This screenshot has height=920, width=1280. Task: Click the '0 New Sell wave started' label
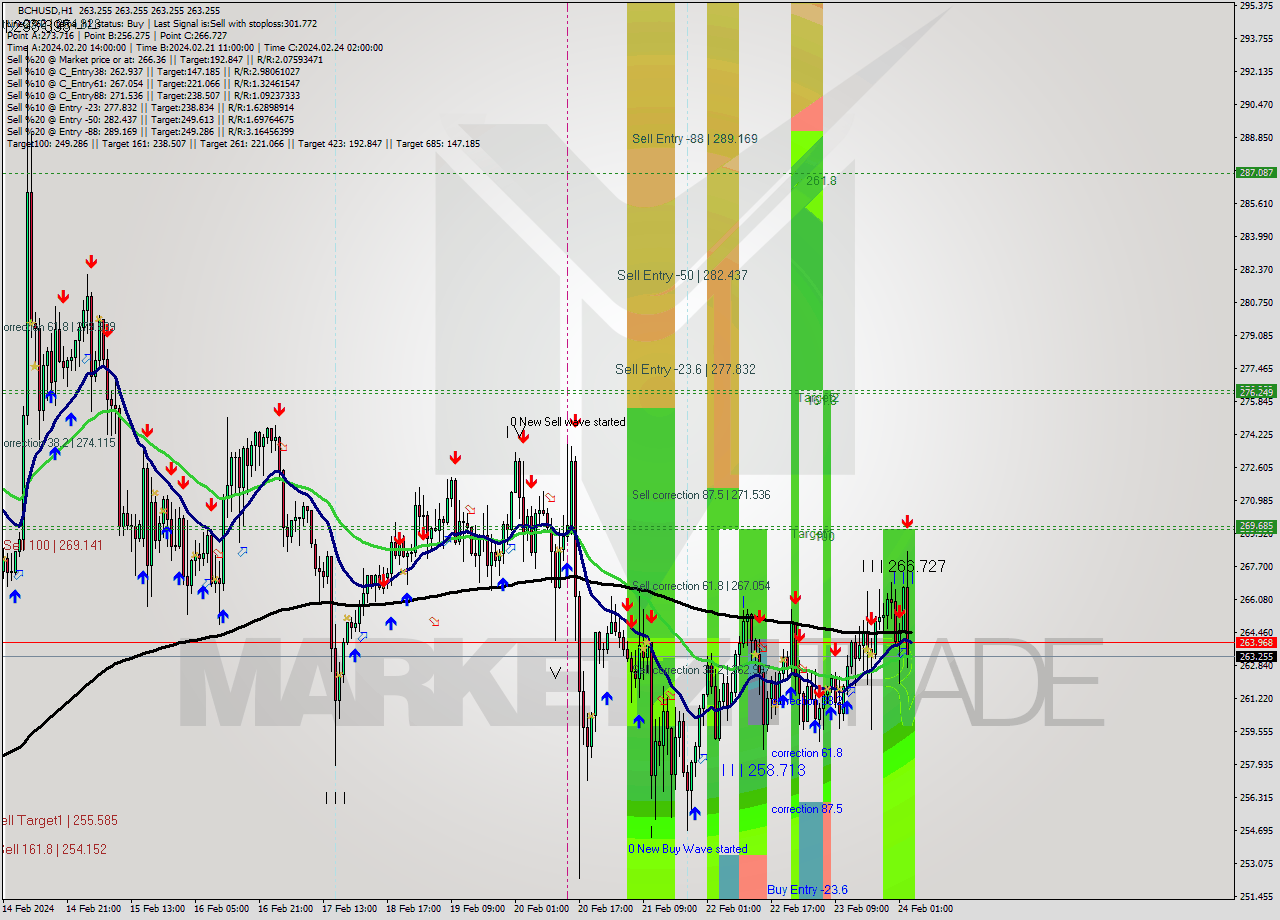pos(568,422)
